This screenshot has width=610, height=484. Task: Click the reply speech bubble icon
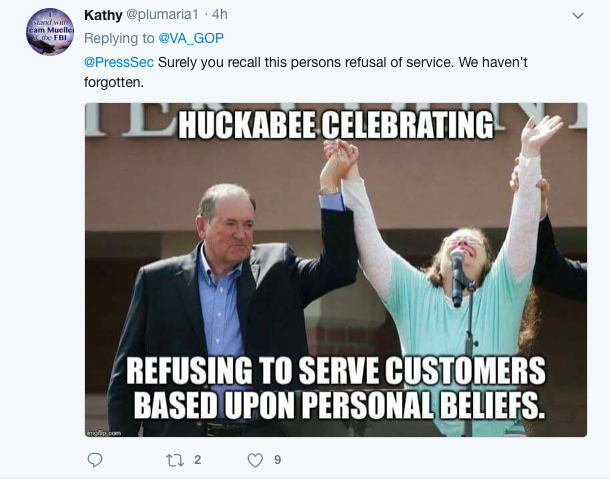pos(95,460)
